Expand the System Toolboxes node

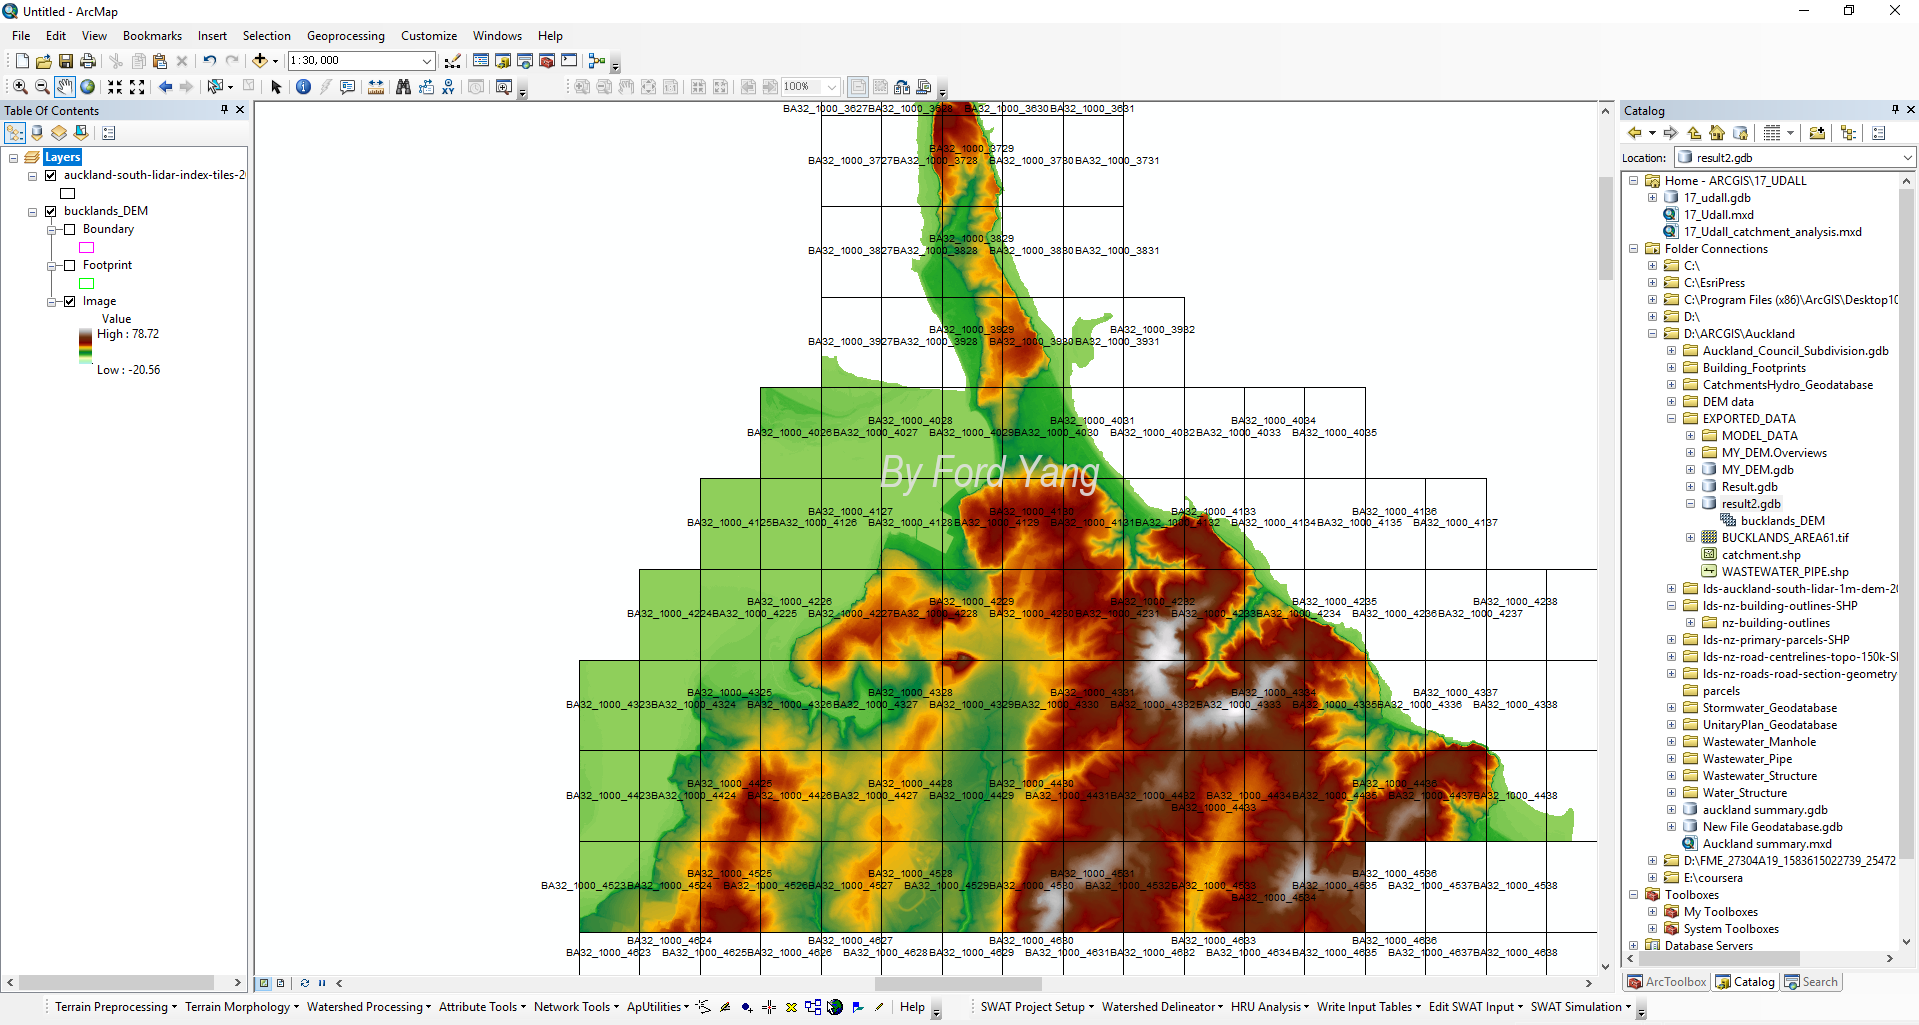tap(1652, 929)
